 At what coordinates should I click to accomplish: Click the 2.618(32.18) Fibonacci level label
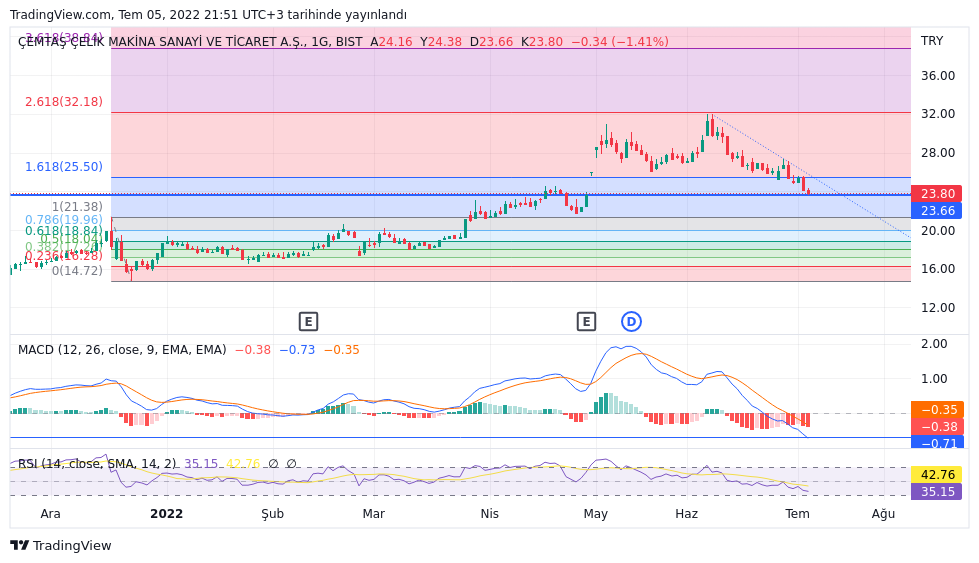point(64,102)
